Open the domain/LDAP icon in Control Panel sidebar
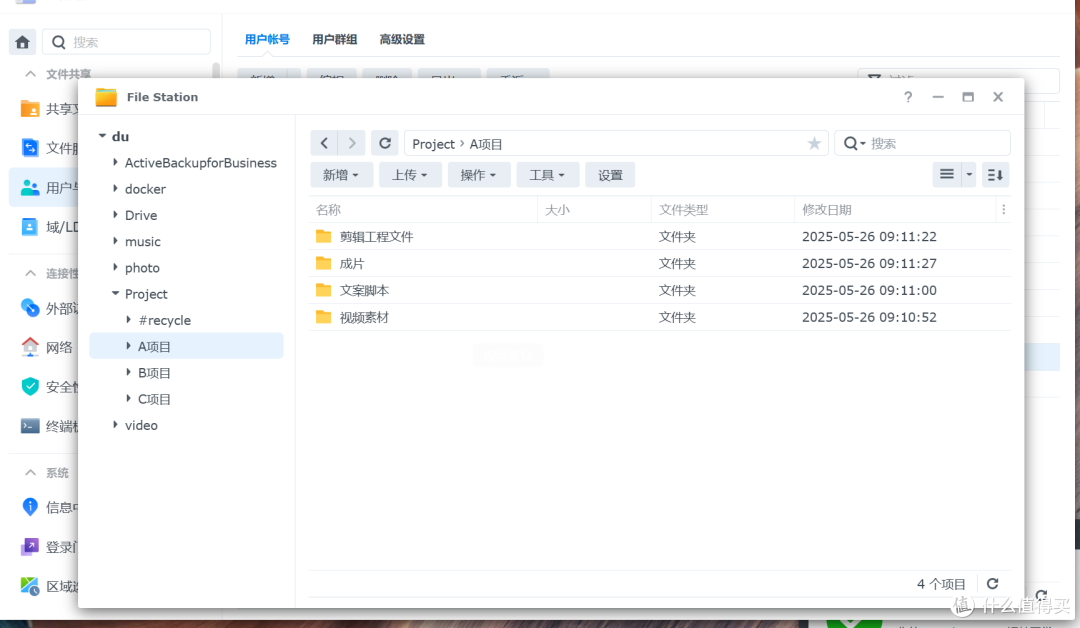 (30, 227)
